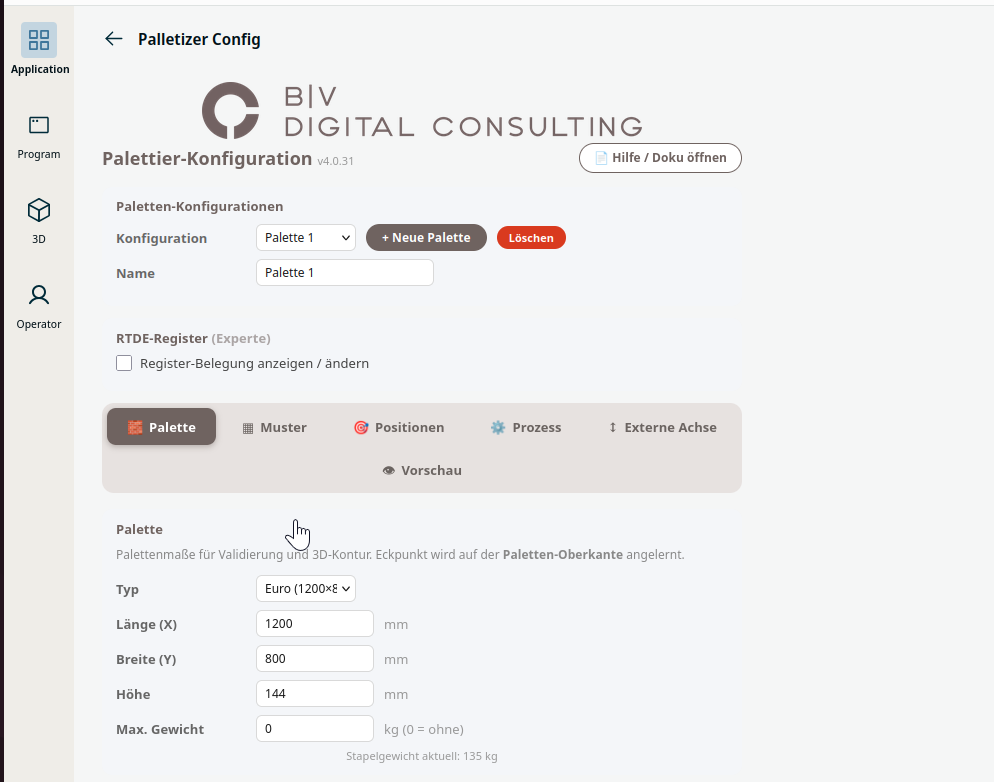Click the B|V Digital Consulting logo
This screenshot has height=782, width=994.
(x=422, y=110)
